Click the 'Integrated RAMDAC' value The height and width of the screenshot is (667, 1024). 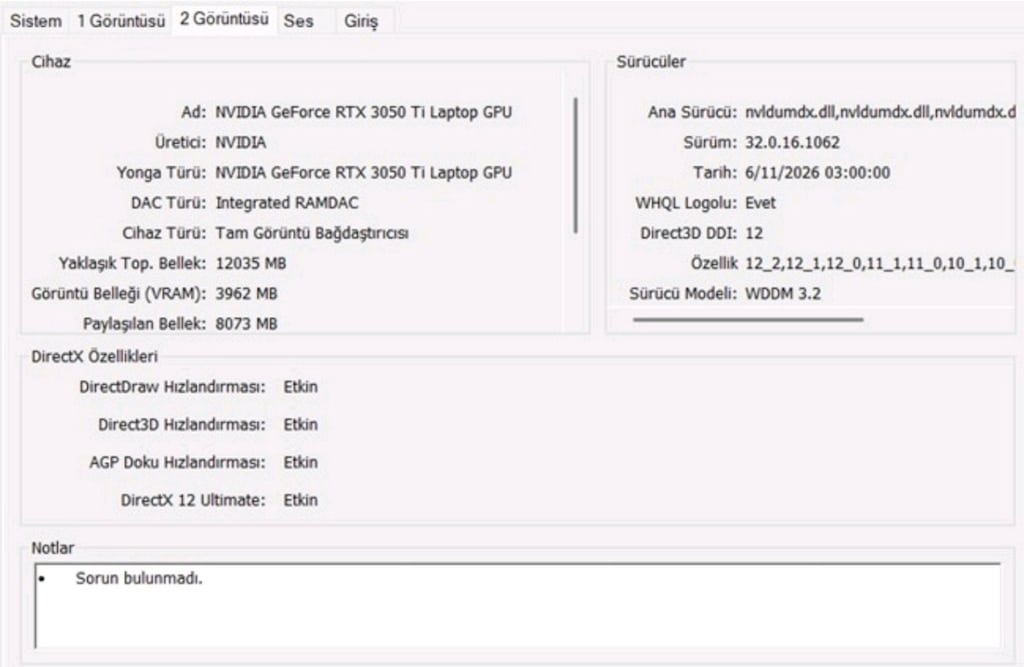coord(287,203)
